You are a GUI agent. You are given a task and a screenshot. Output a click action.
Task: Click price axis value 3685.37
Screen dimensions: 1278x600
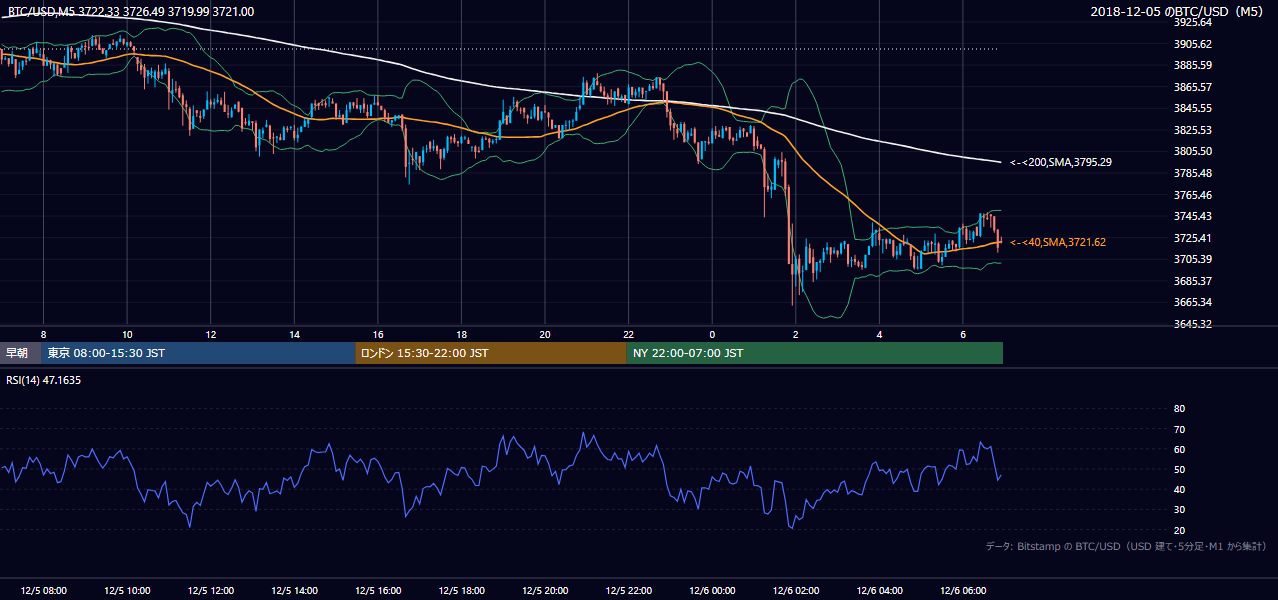tap(1191, 281)
